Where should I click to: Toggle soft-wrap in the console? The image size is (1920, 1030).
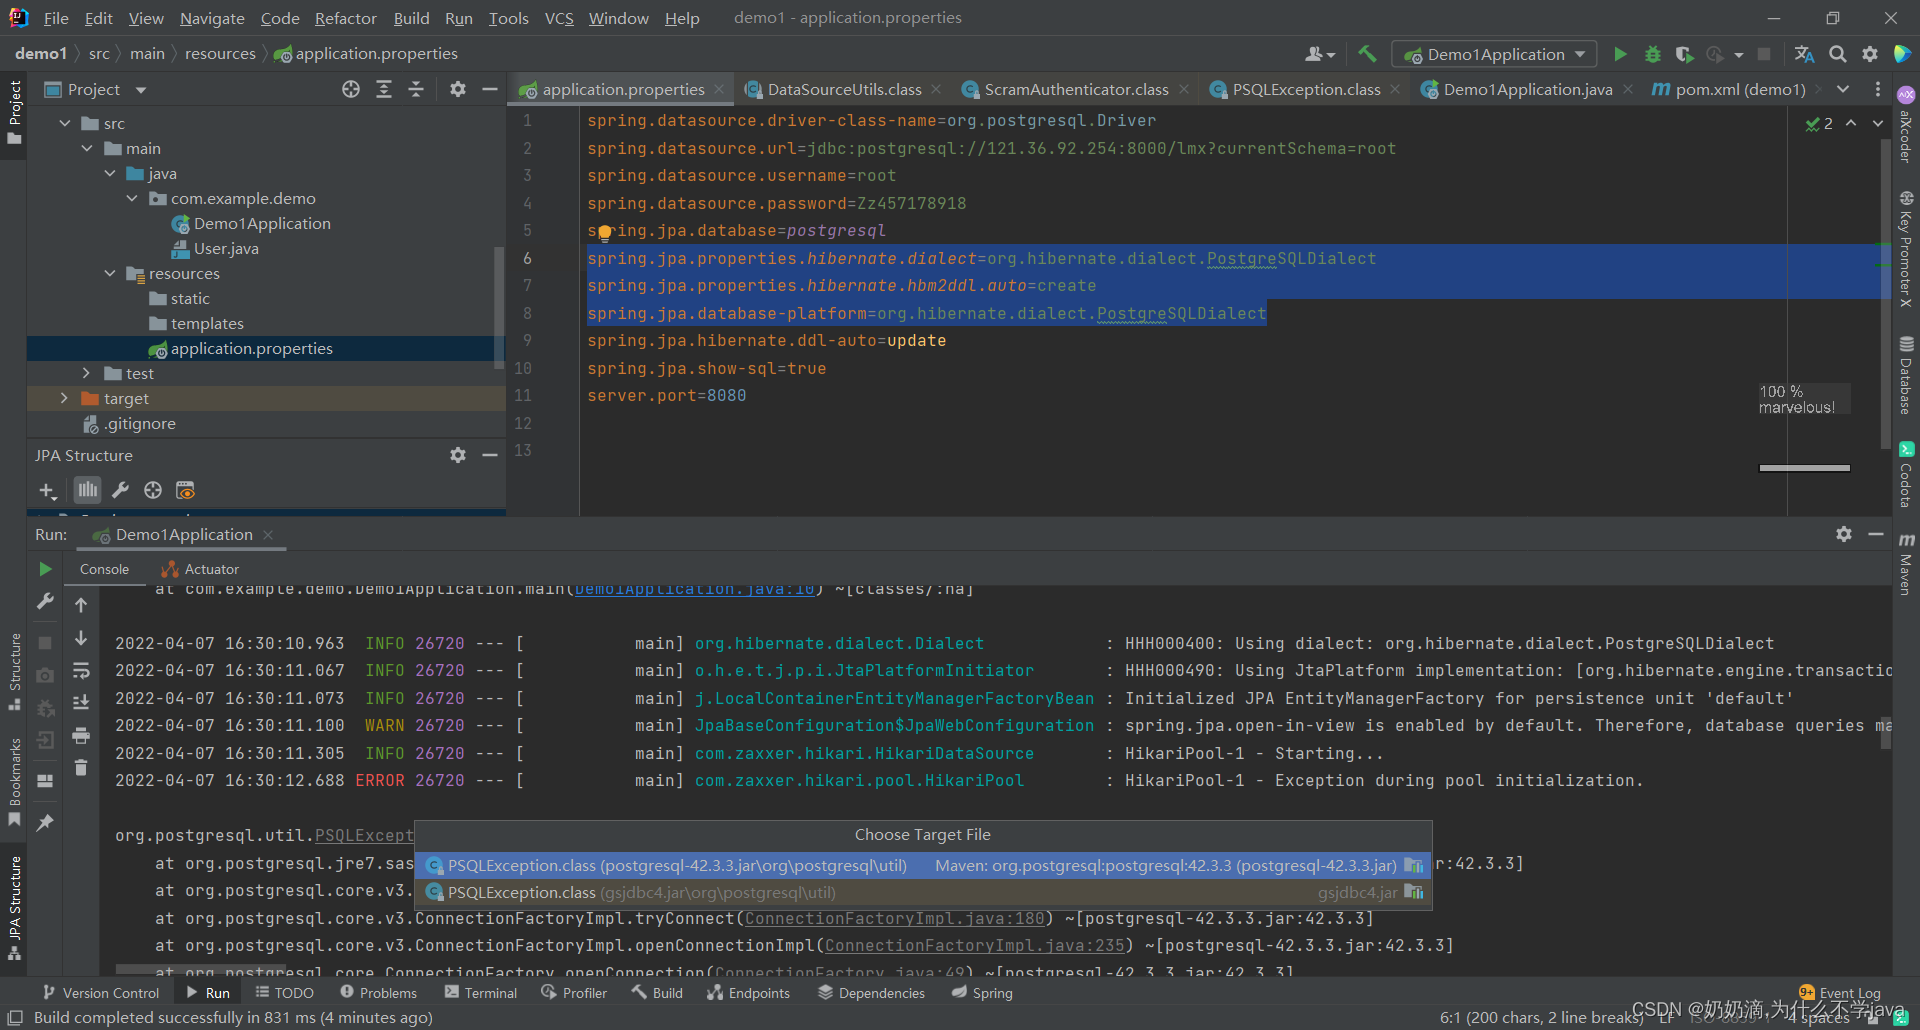pyautogui.click(x=81, y=671)
